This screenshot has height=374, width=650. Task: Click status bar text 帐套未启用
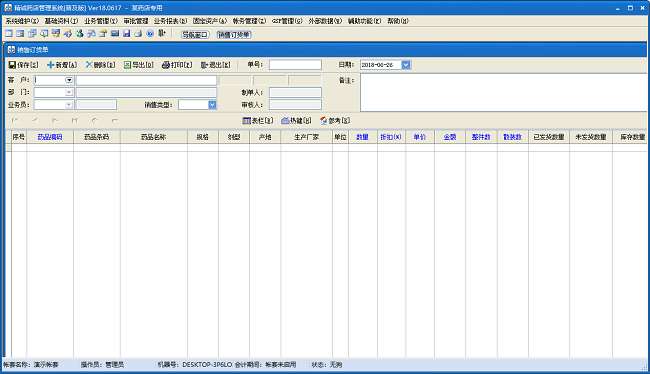(281, 365)
